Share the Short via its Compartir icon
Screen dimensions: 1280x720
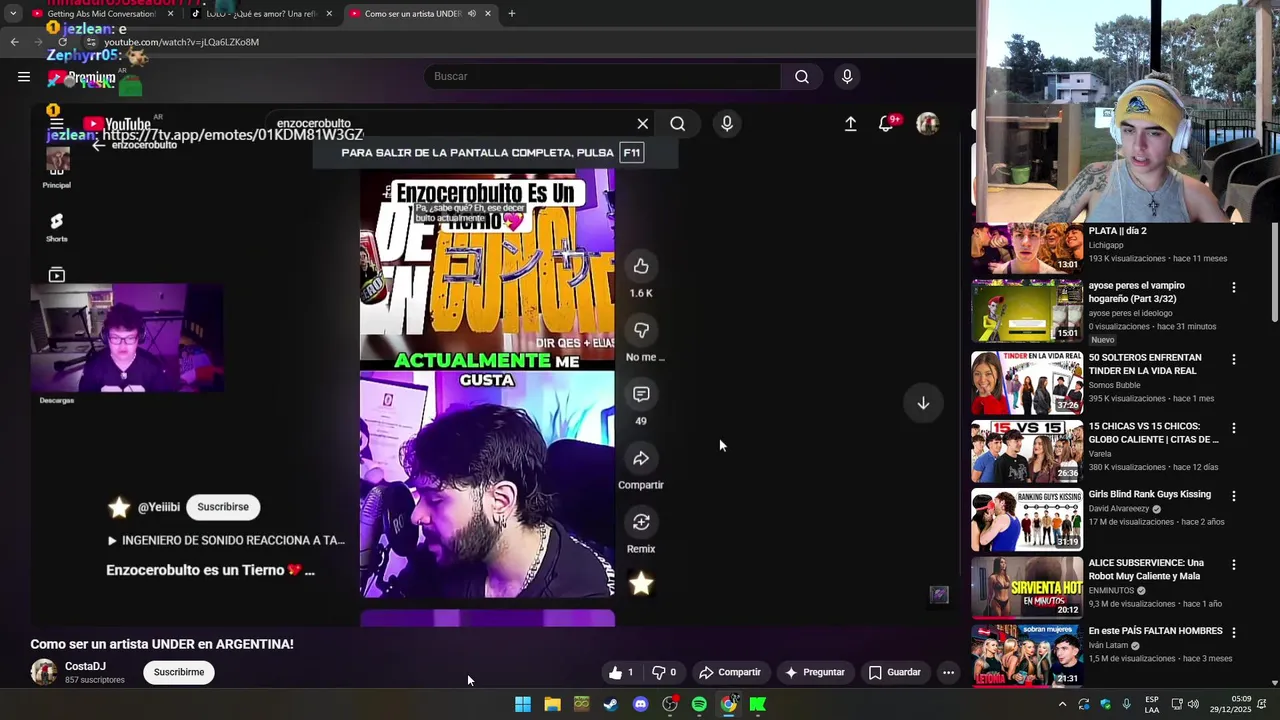click(641, 458)
